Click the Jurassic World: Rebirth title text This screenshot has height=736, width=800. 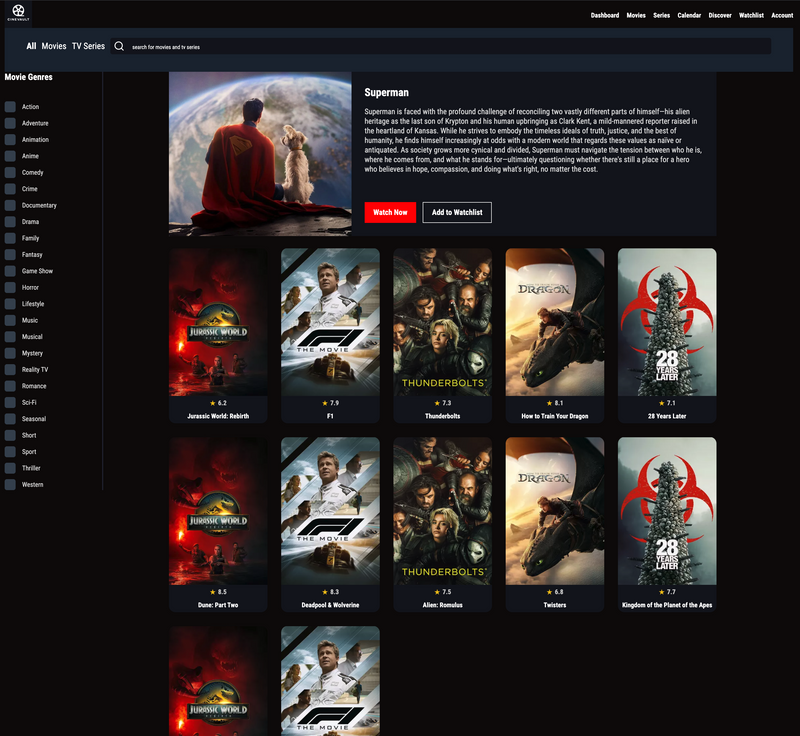[x=218, y=416]
